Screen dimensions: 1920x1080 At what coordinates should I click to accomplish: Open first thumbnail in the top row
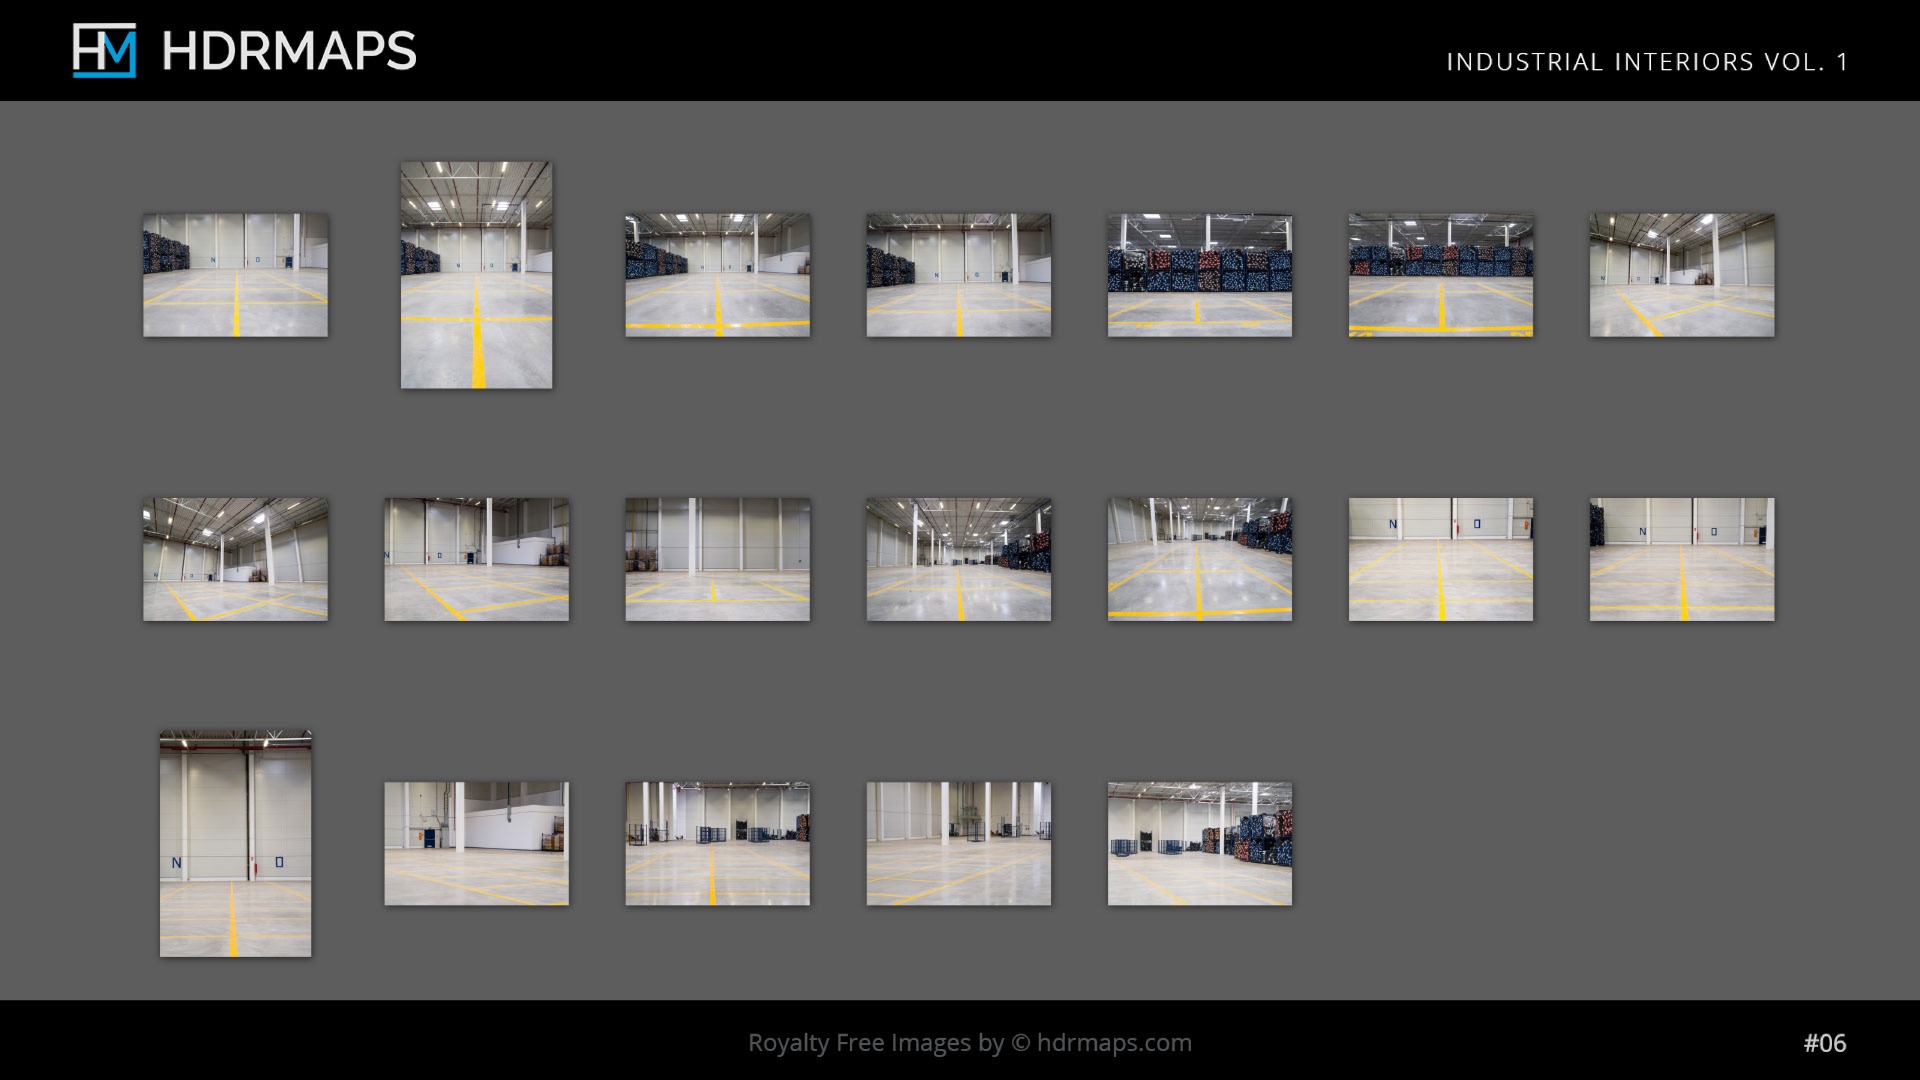(235, 275)
